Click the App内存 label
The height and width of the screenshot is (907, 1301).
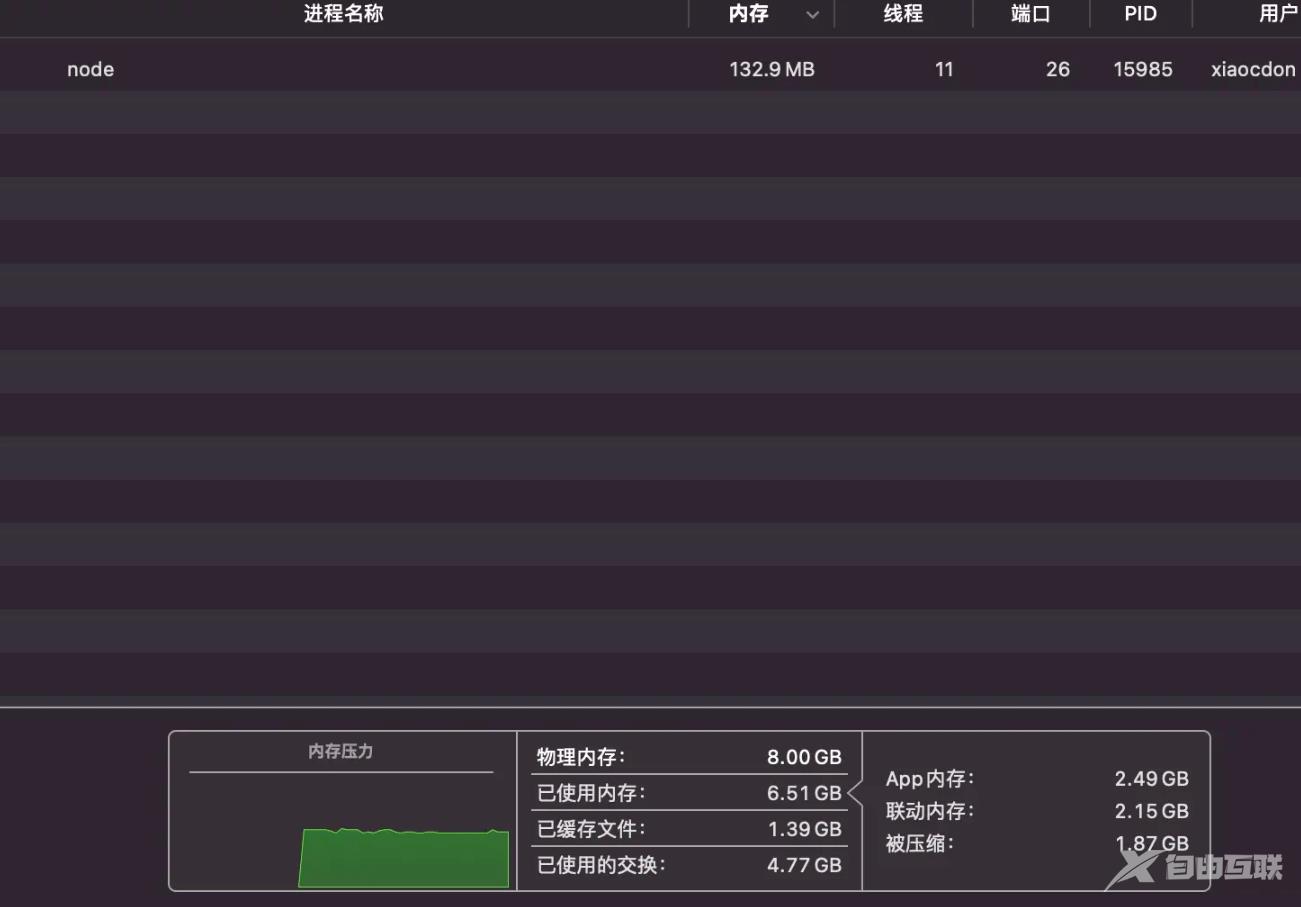pos(930,778)
